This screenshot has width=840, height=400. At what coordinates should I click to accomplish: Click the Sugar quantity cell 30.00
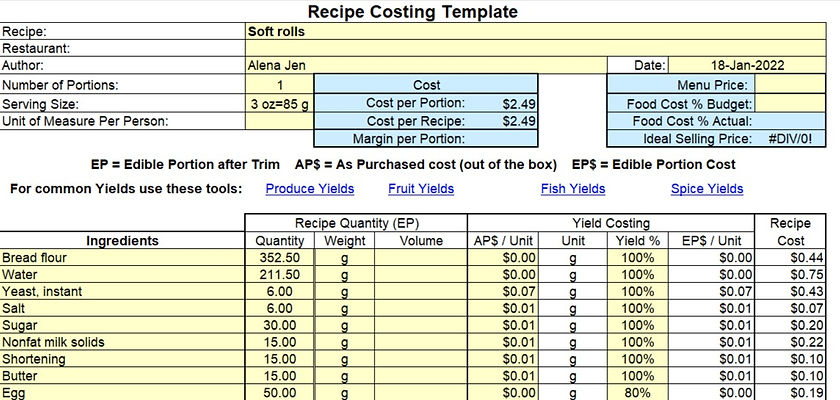(x=280, y=325)
